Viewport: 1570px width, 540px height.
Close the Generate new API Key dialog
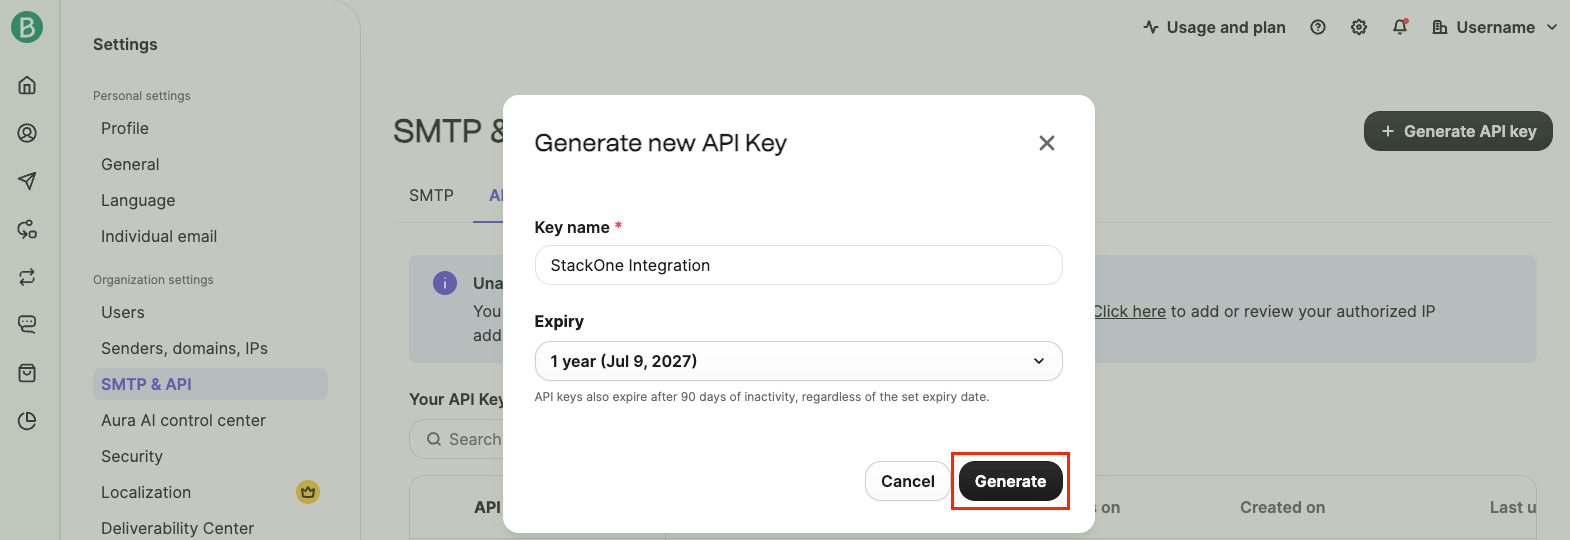(x=1047, y=143)
